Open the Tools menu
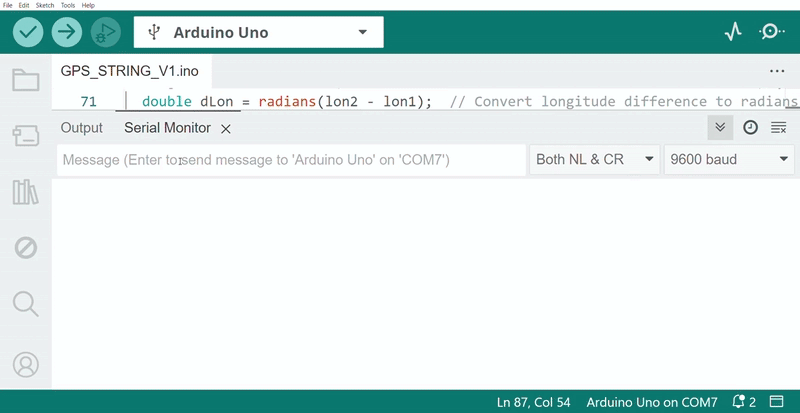 tap(68, 5)
